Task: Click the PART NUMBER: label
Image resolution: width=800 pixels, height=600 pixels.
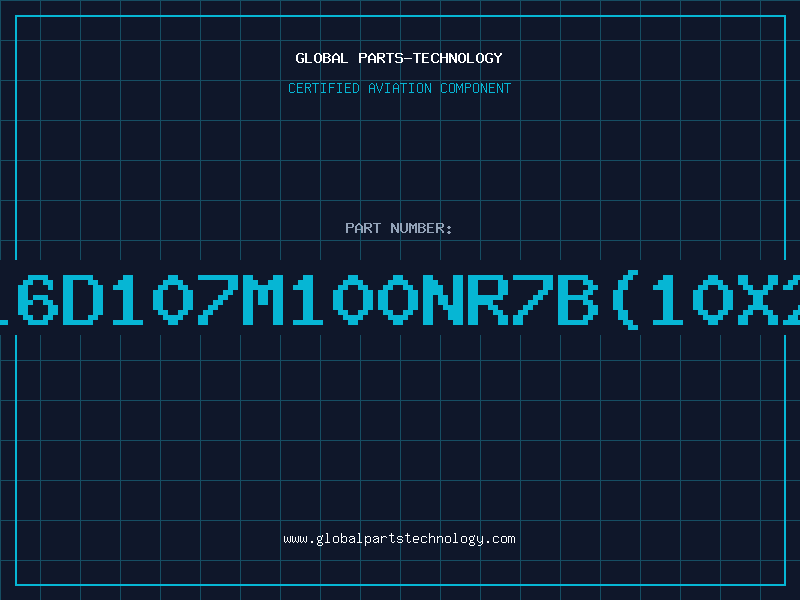Action: 399,228
